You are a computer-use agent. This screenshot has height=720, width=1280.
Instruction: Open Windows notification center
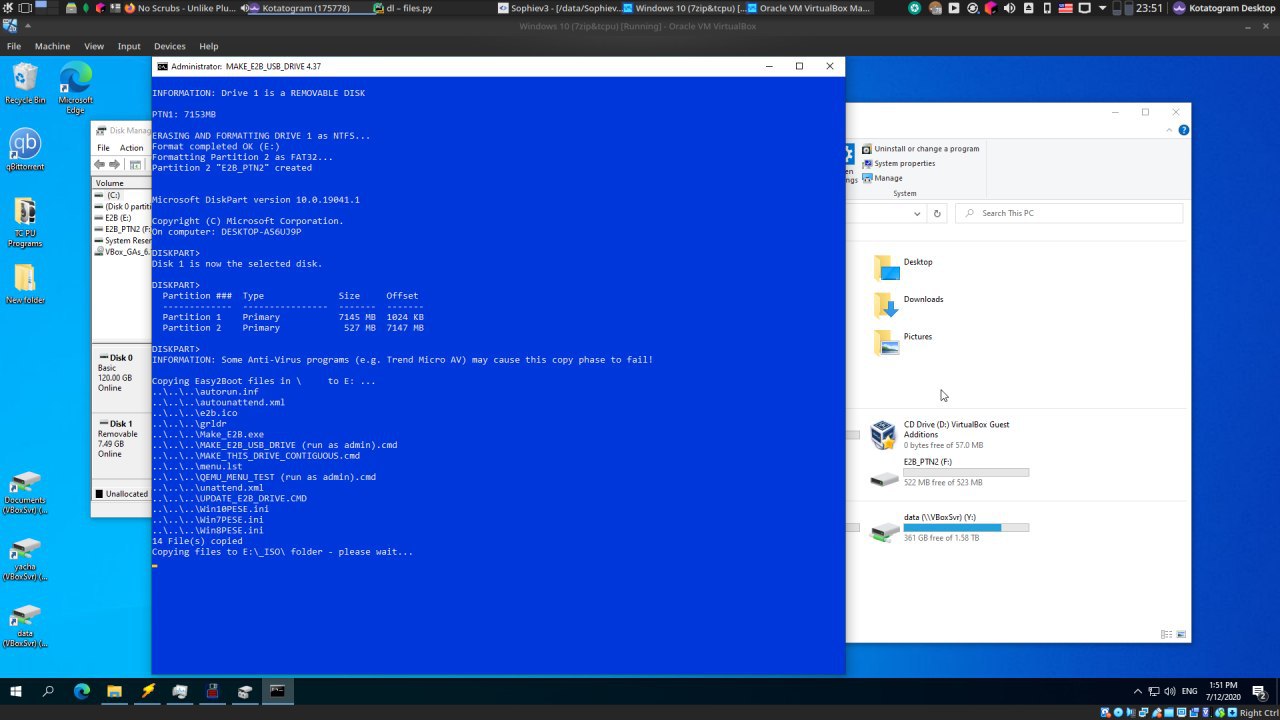1260,691
